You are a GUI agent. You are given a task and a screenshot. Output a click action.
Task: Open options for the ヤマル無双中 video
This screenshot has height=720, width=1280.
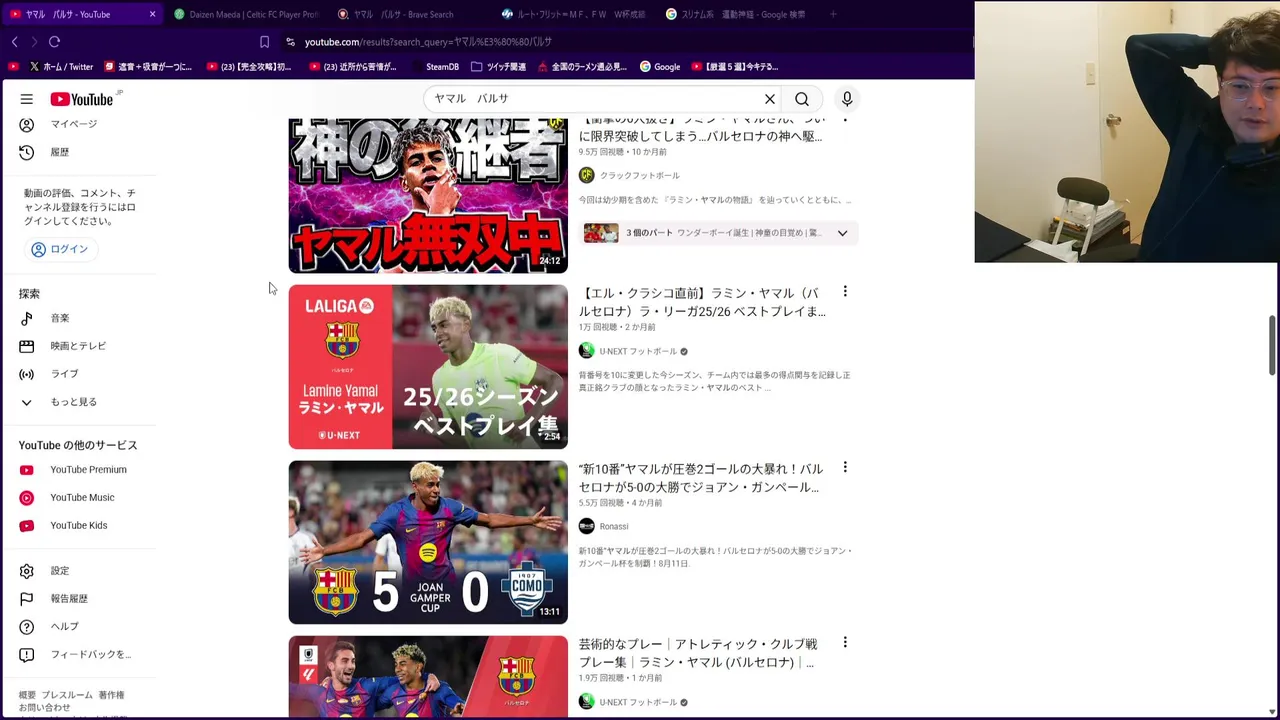tap(845, 119)
